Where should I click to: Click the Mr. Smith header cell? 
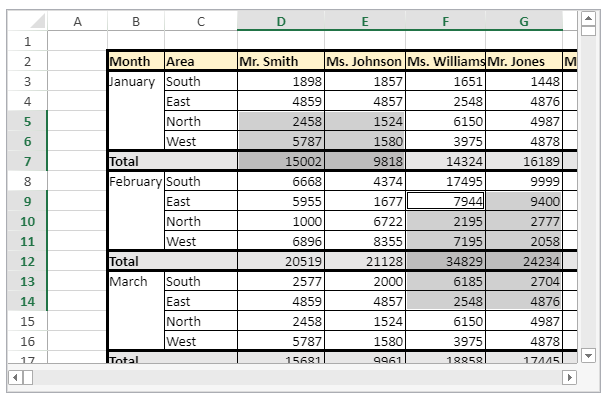pyautogui.click(x=281, y=61)
